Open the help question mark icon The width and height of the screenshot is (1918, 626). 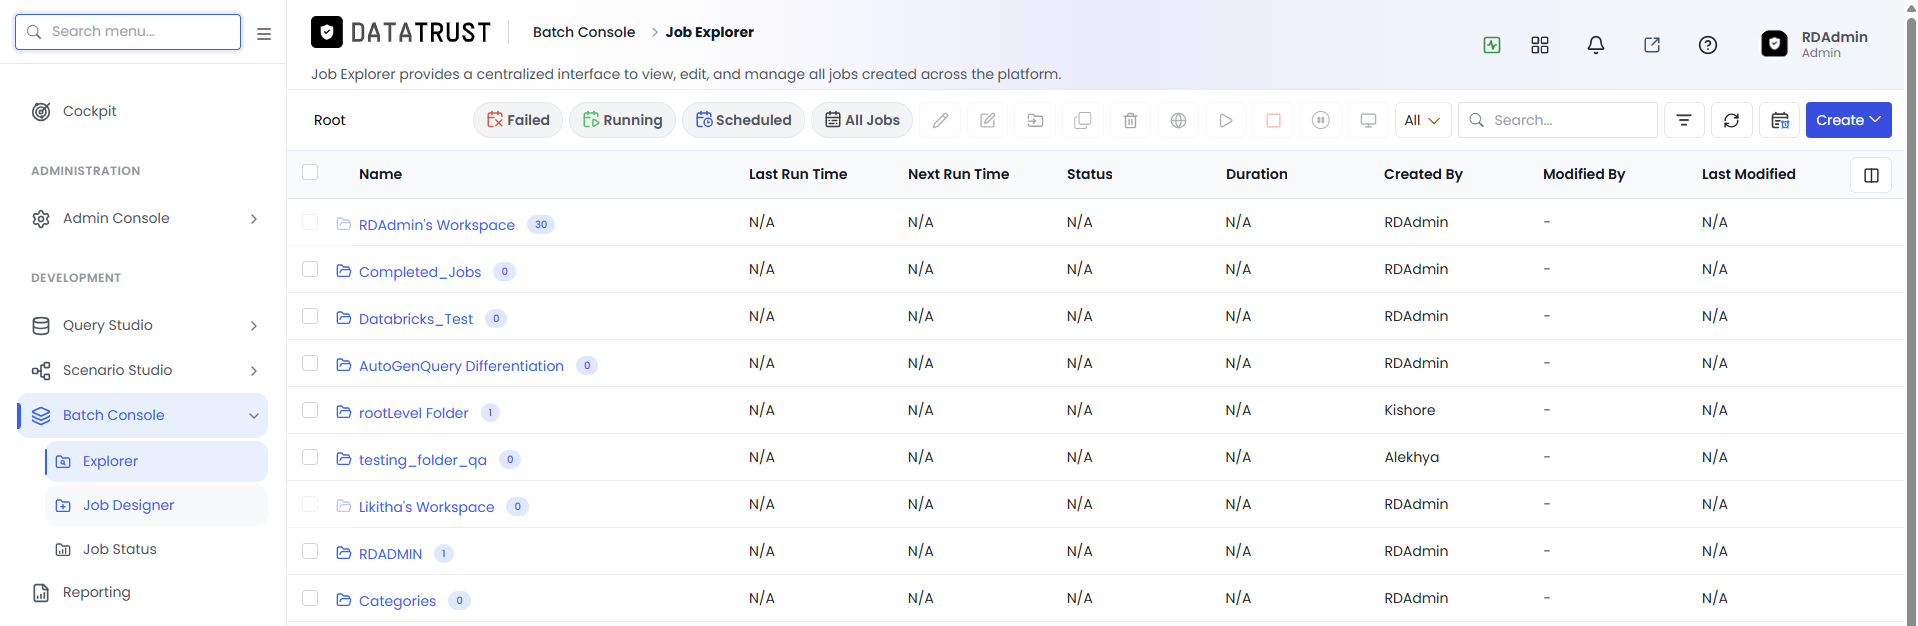click(x=1708, y=45)
